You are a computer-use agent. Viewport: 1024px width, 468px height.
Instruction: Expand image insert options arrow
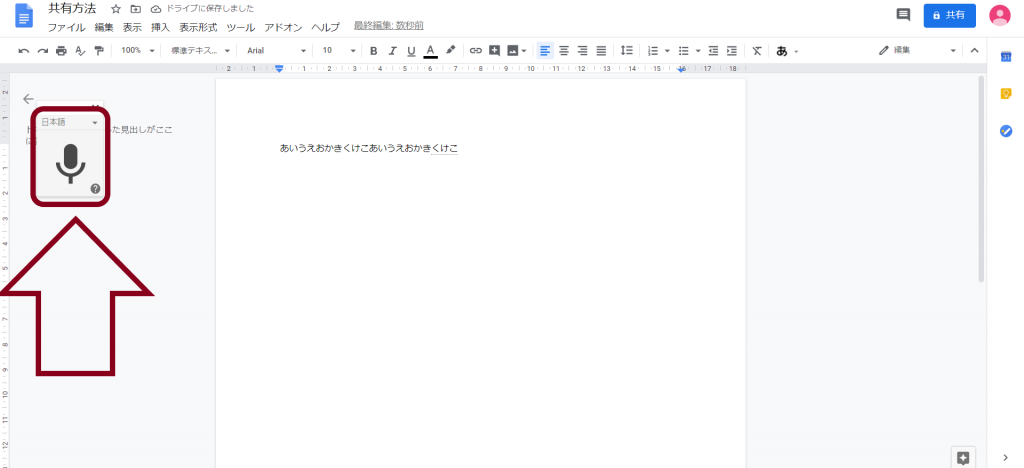[524, 50]
